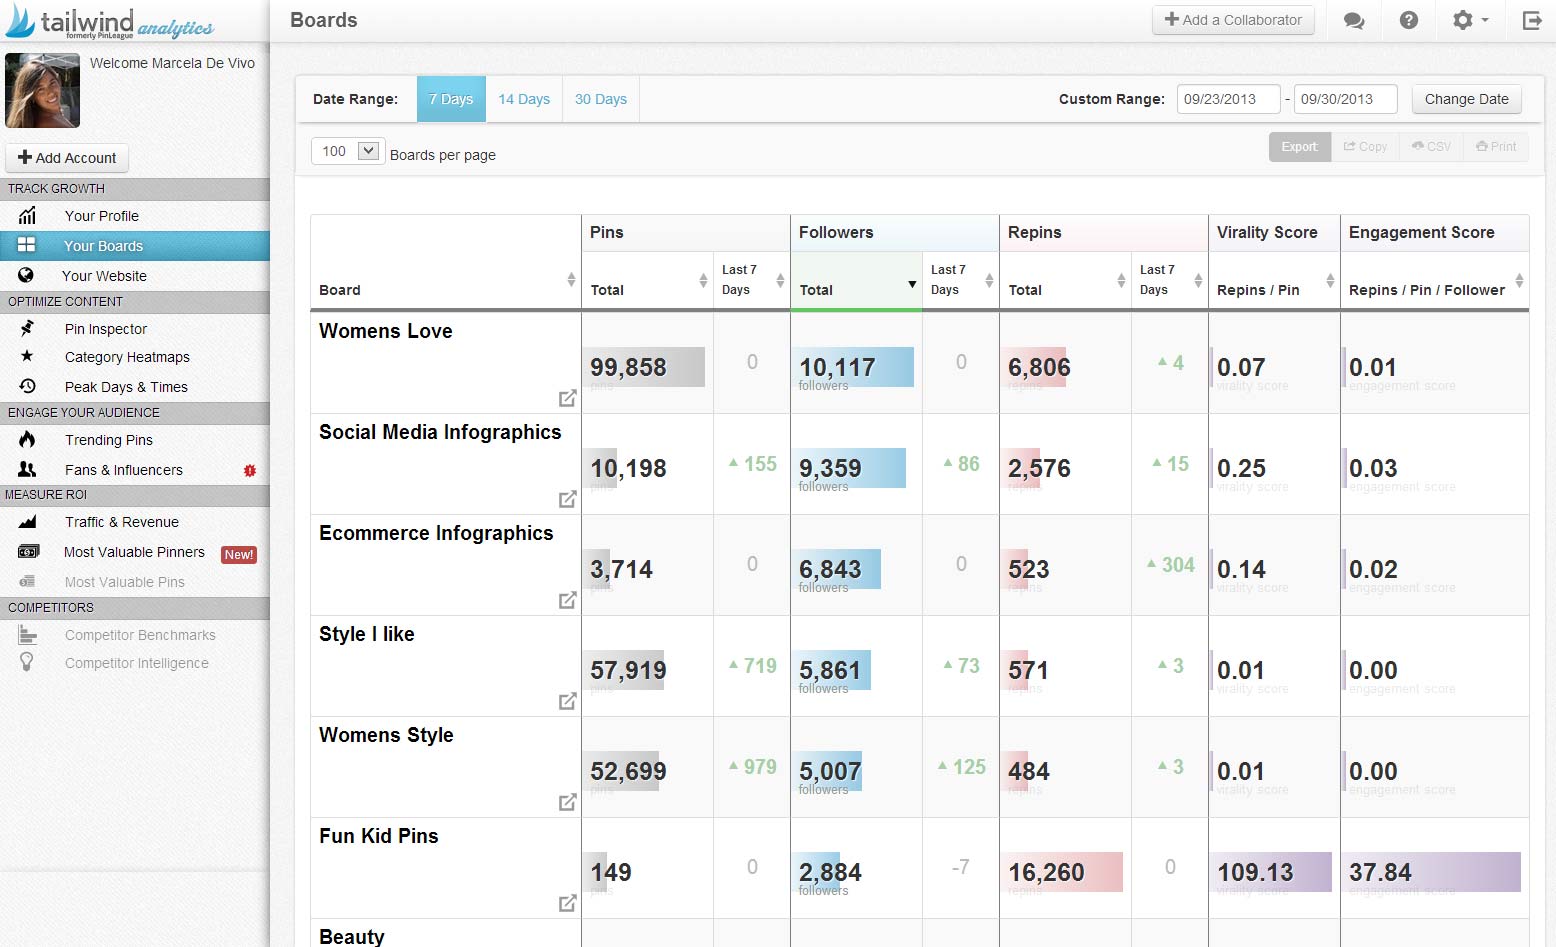Click Marcela De Vivo's profile photo
Image resolution: width=1556 pixels, height=947 pixels.
(42, 90)
